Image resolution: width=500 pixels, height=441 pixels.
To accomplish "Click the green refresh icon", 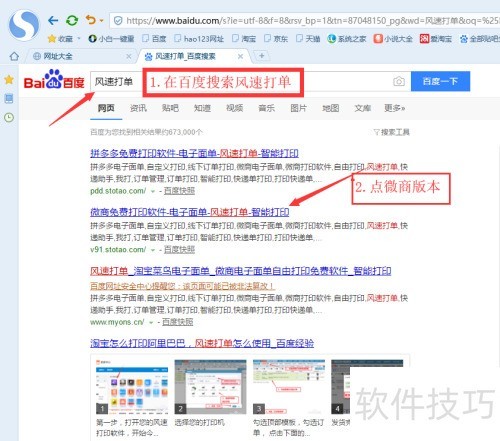I will coord(72,21).
